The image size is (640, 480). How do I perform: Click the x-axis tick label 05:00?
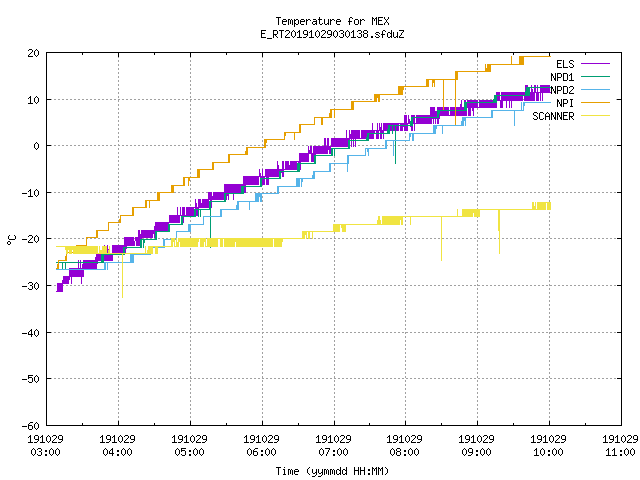tap(189, 452)
